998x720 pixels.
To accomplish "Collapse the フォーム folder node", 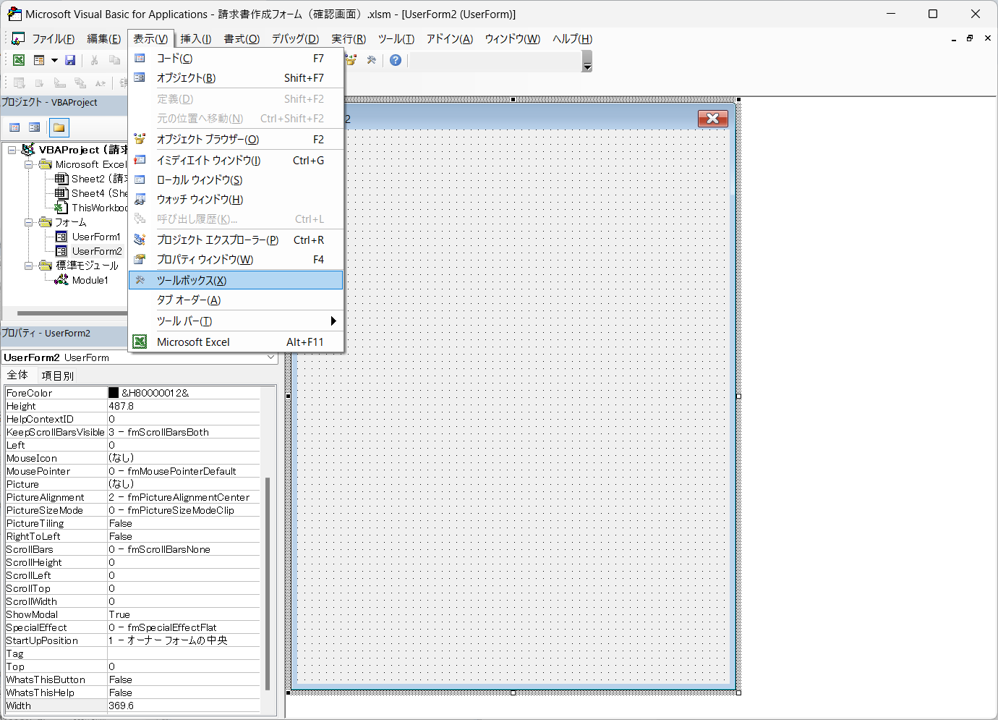I will coord(30,222).
